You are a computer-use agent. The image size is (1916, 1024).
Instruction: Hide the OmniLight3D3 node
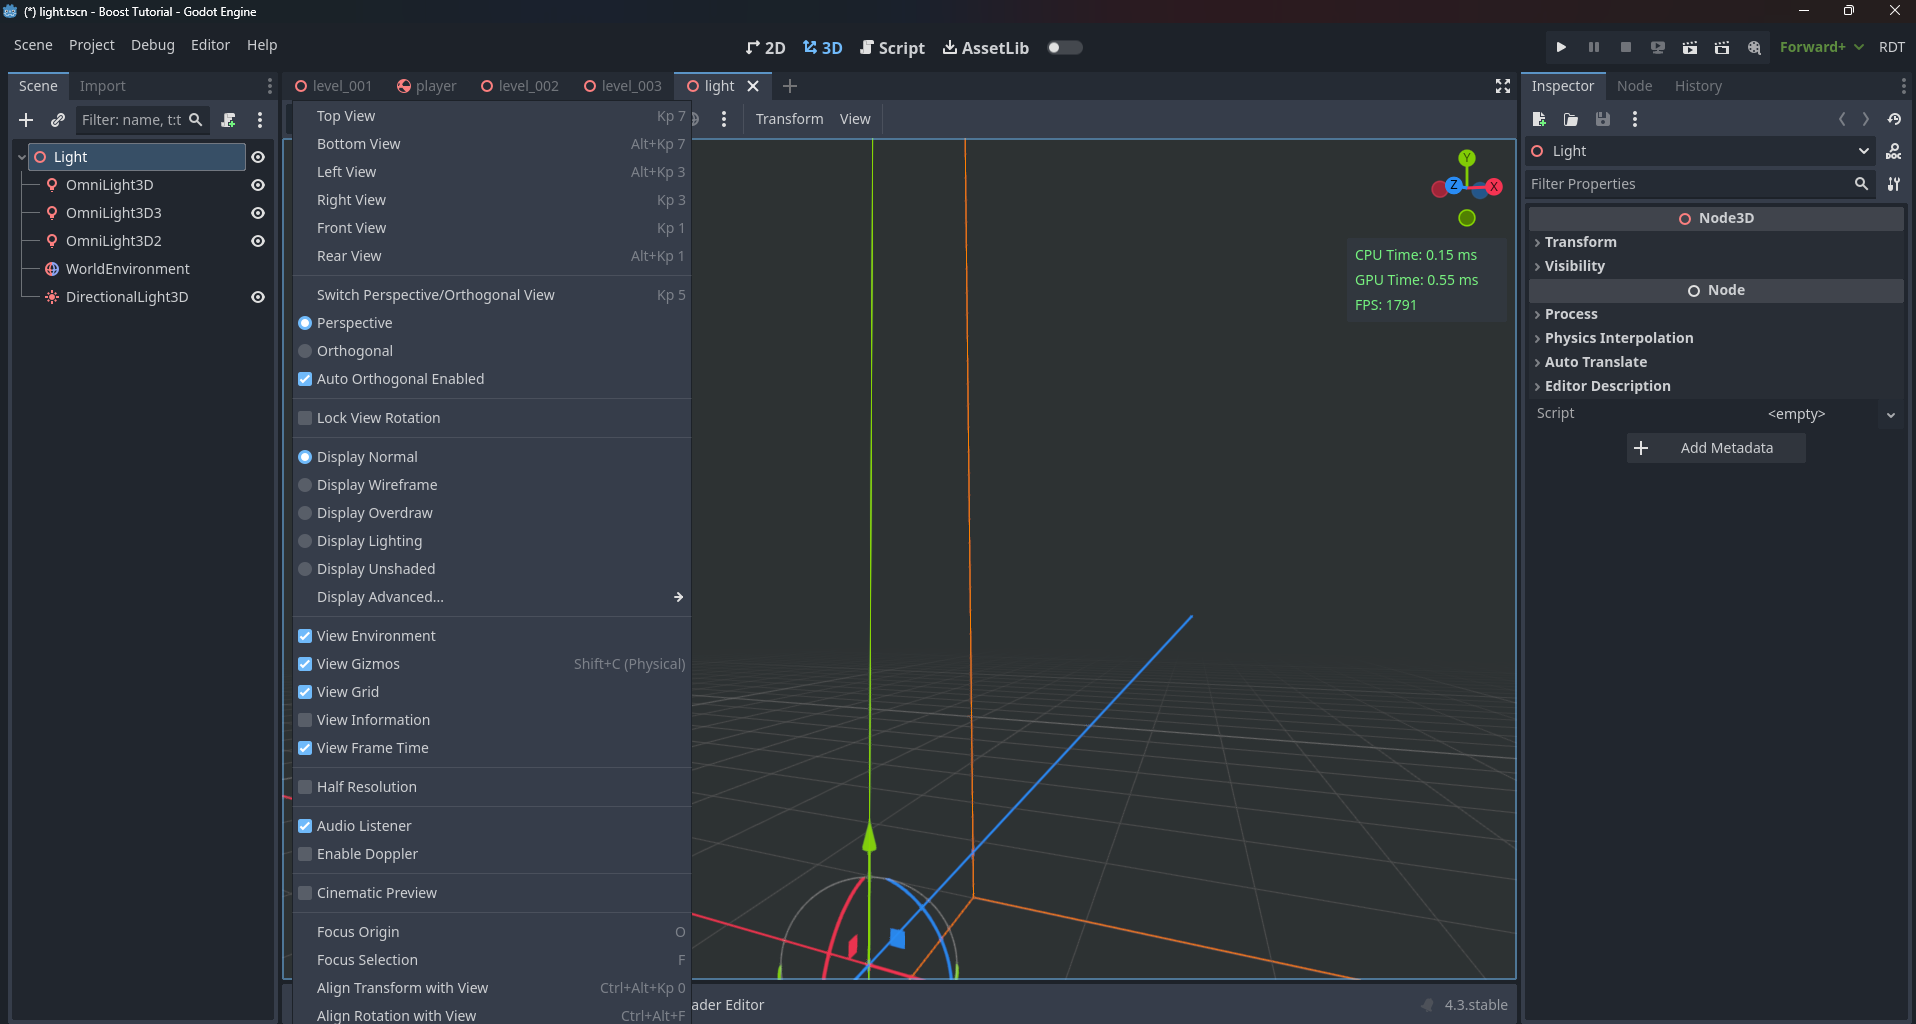tap(258, 213)
